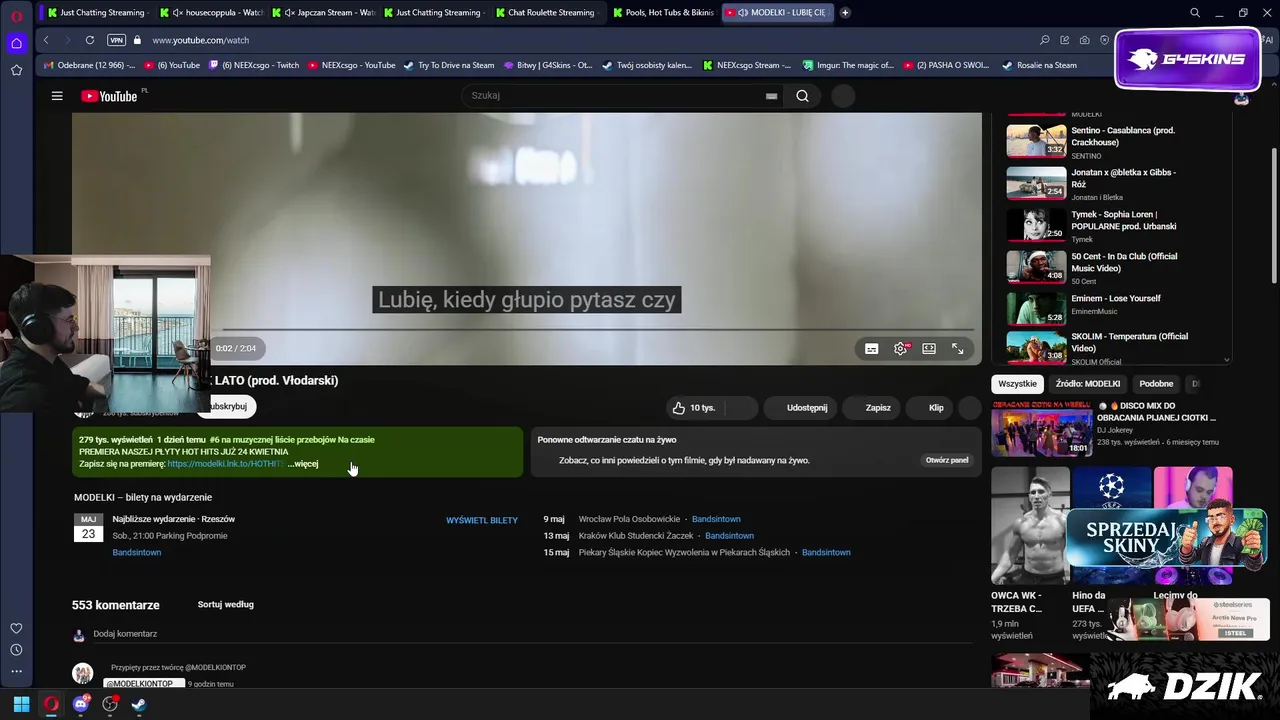
Task: Open Opera sidebar three-dots menu
Action: coord(16,672)
